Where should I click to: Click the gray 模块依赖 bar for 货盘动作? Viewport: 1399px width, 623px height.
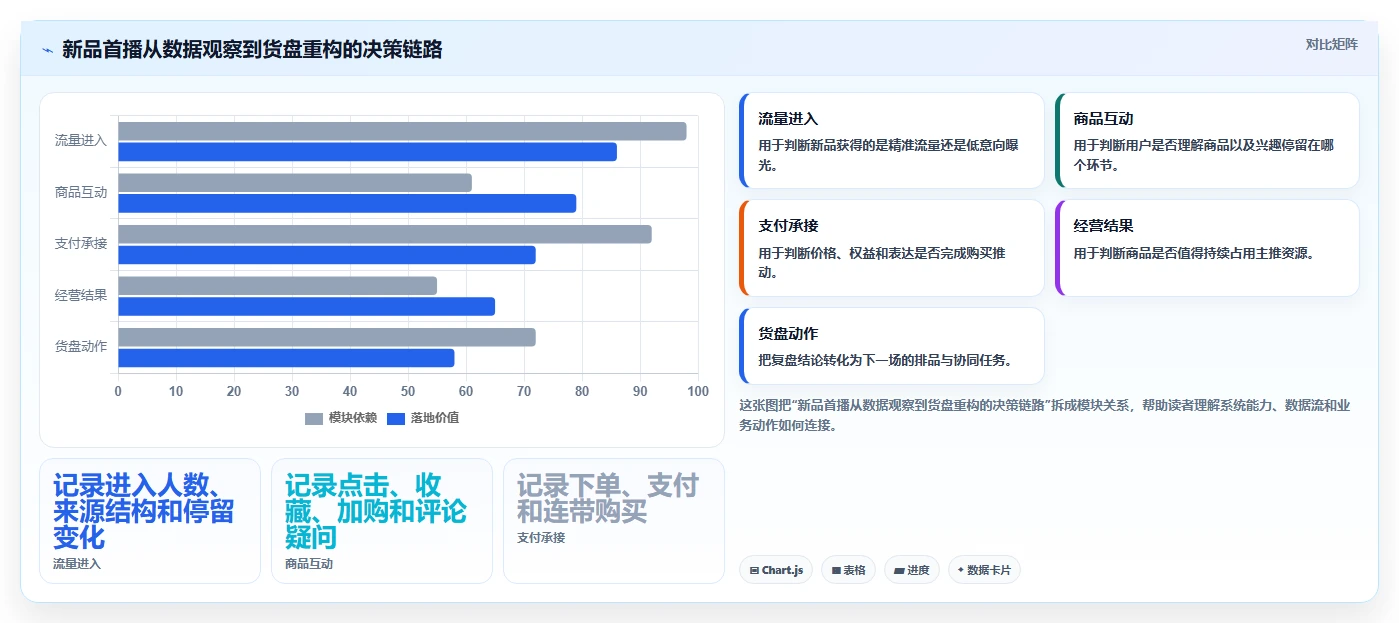pyautogui.click(x=327, y=337)
